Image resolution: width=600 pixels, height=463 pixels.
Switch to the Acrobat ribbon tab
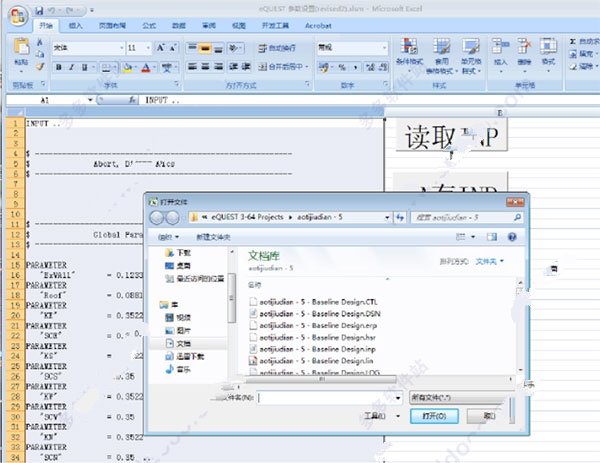(318, 26)
